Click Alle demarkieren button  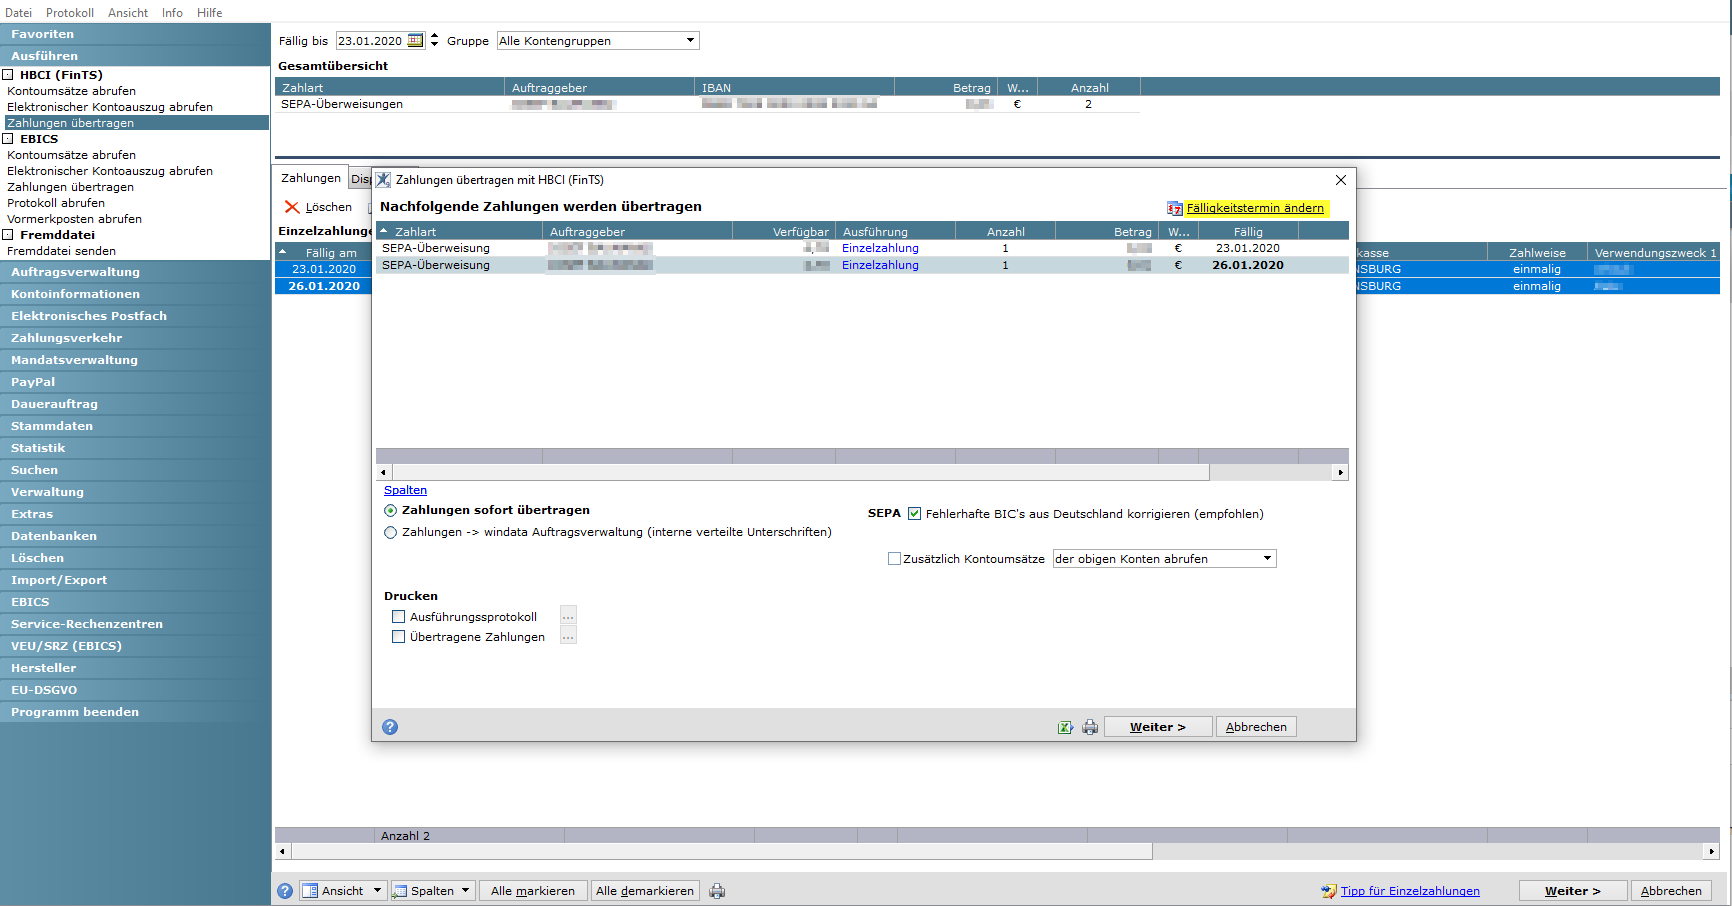(645, 891)
